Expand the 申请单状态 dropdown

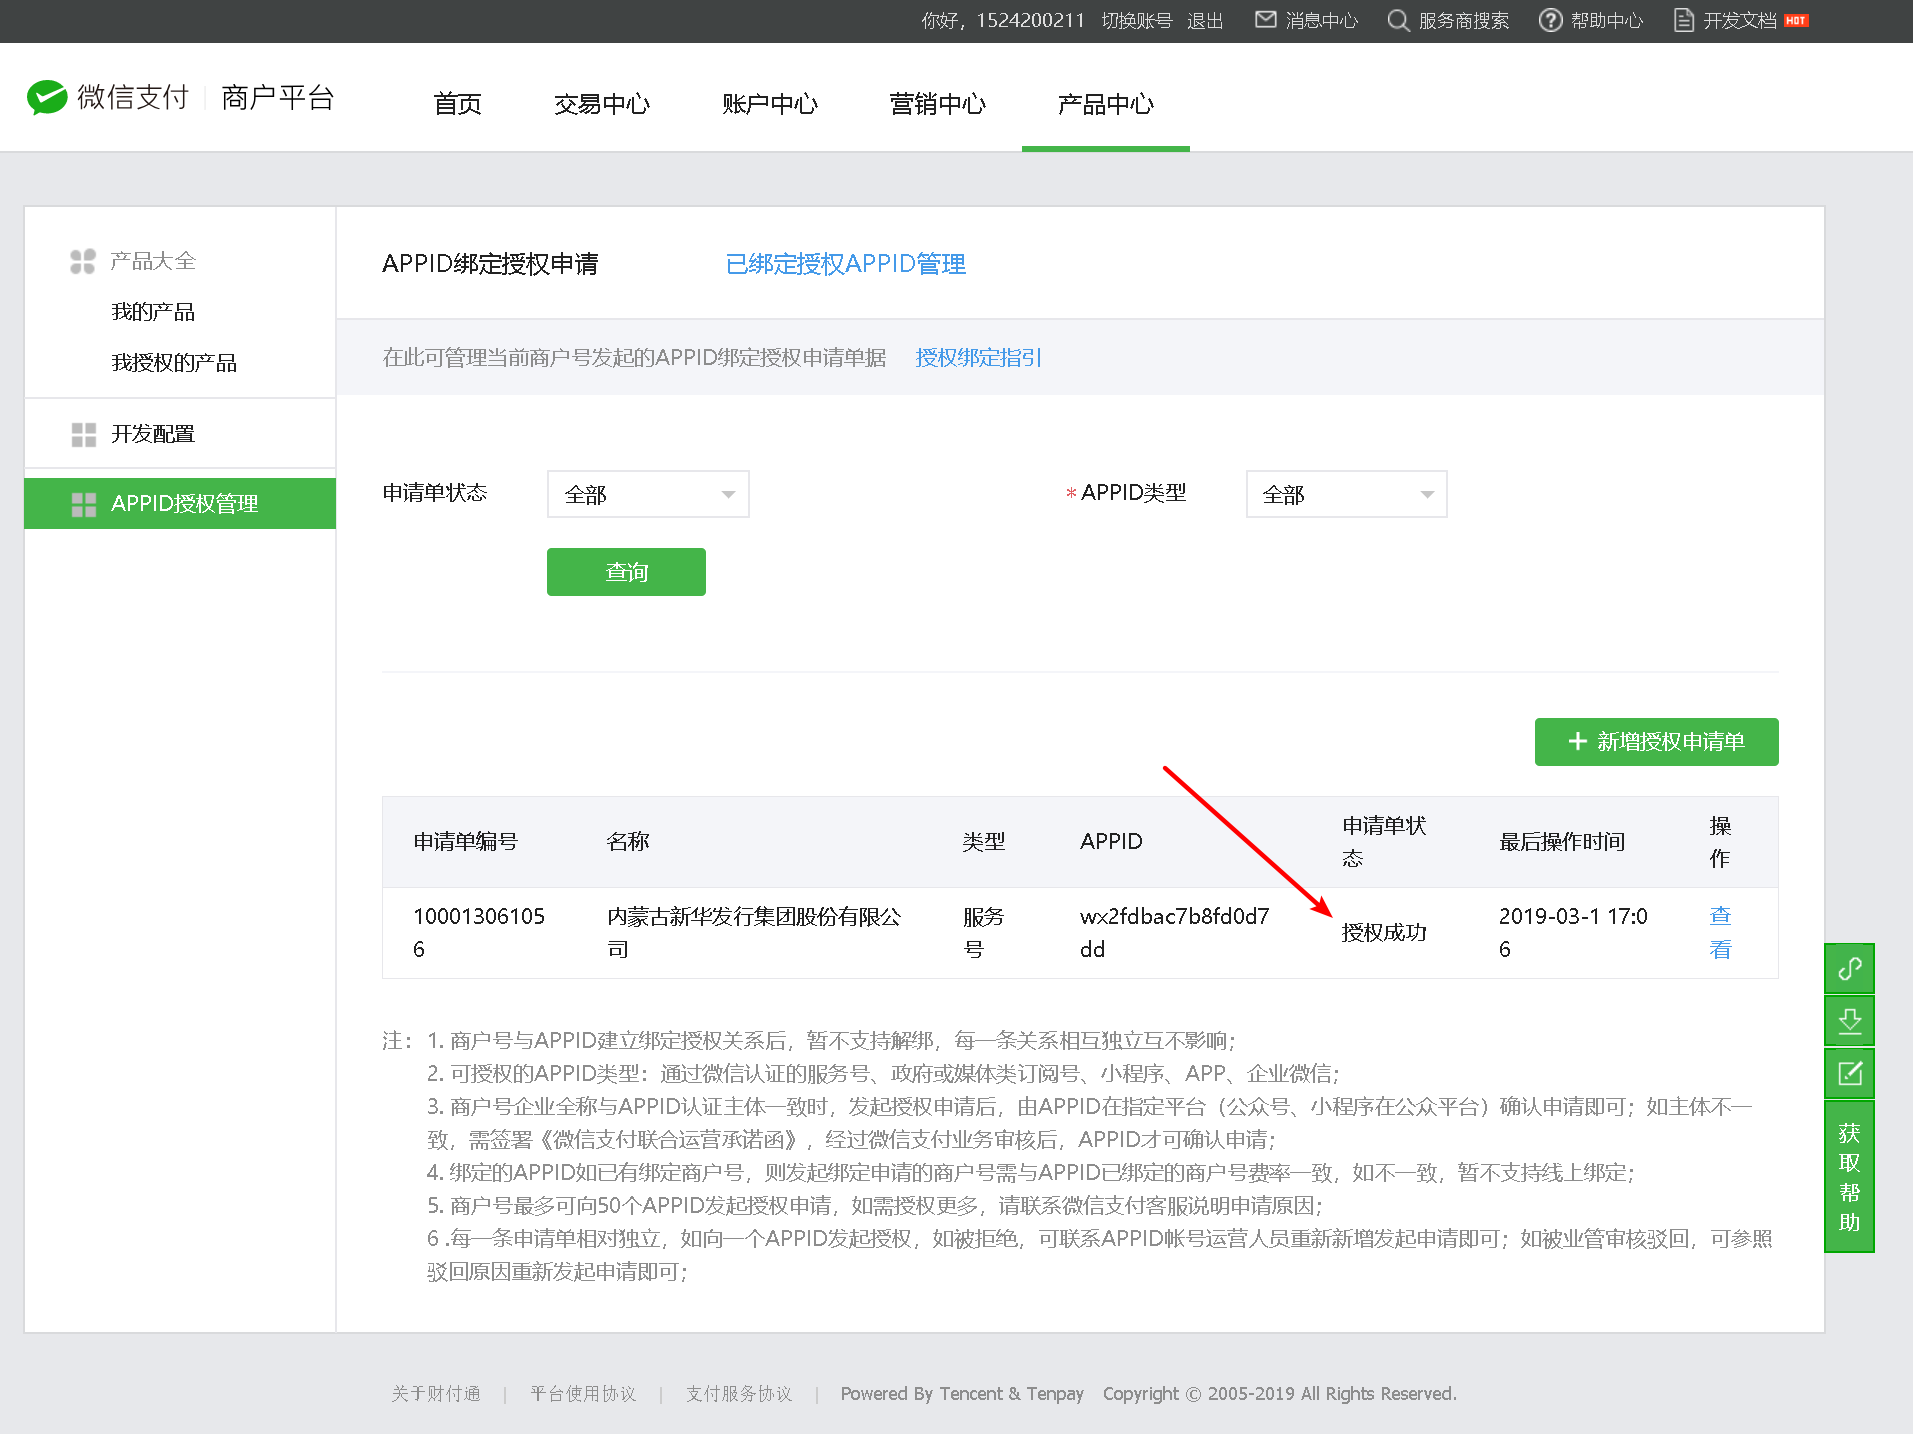coord(648,494)
